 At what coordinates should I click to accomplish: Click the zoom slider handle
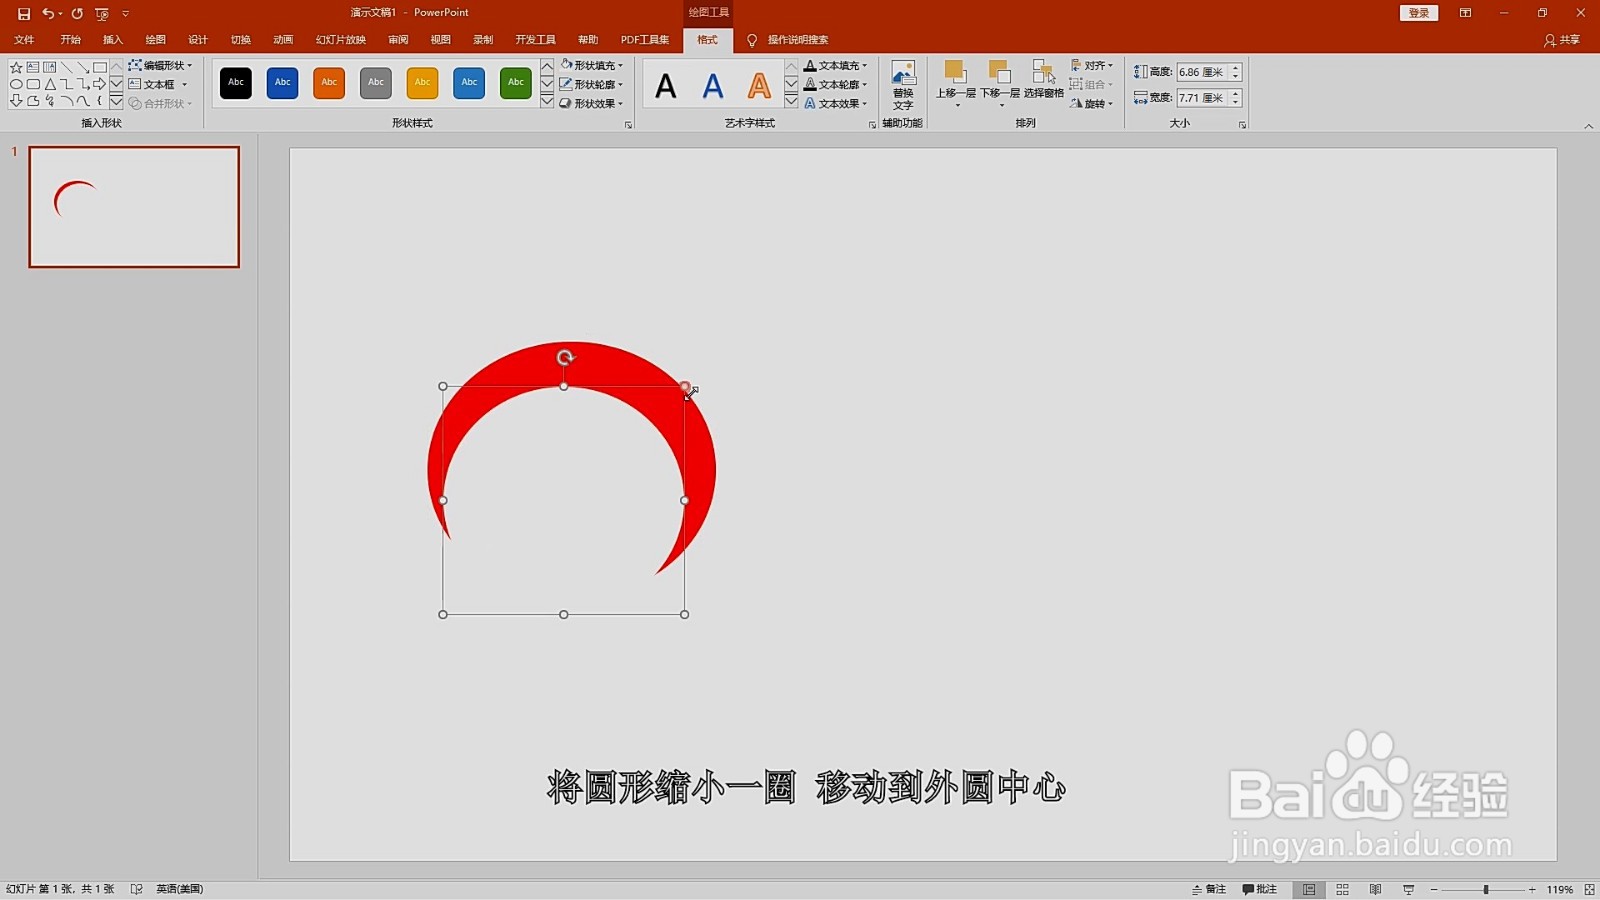coord(1486,889)
